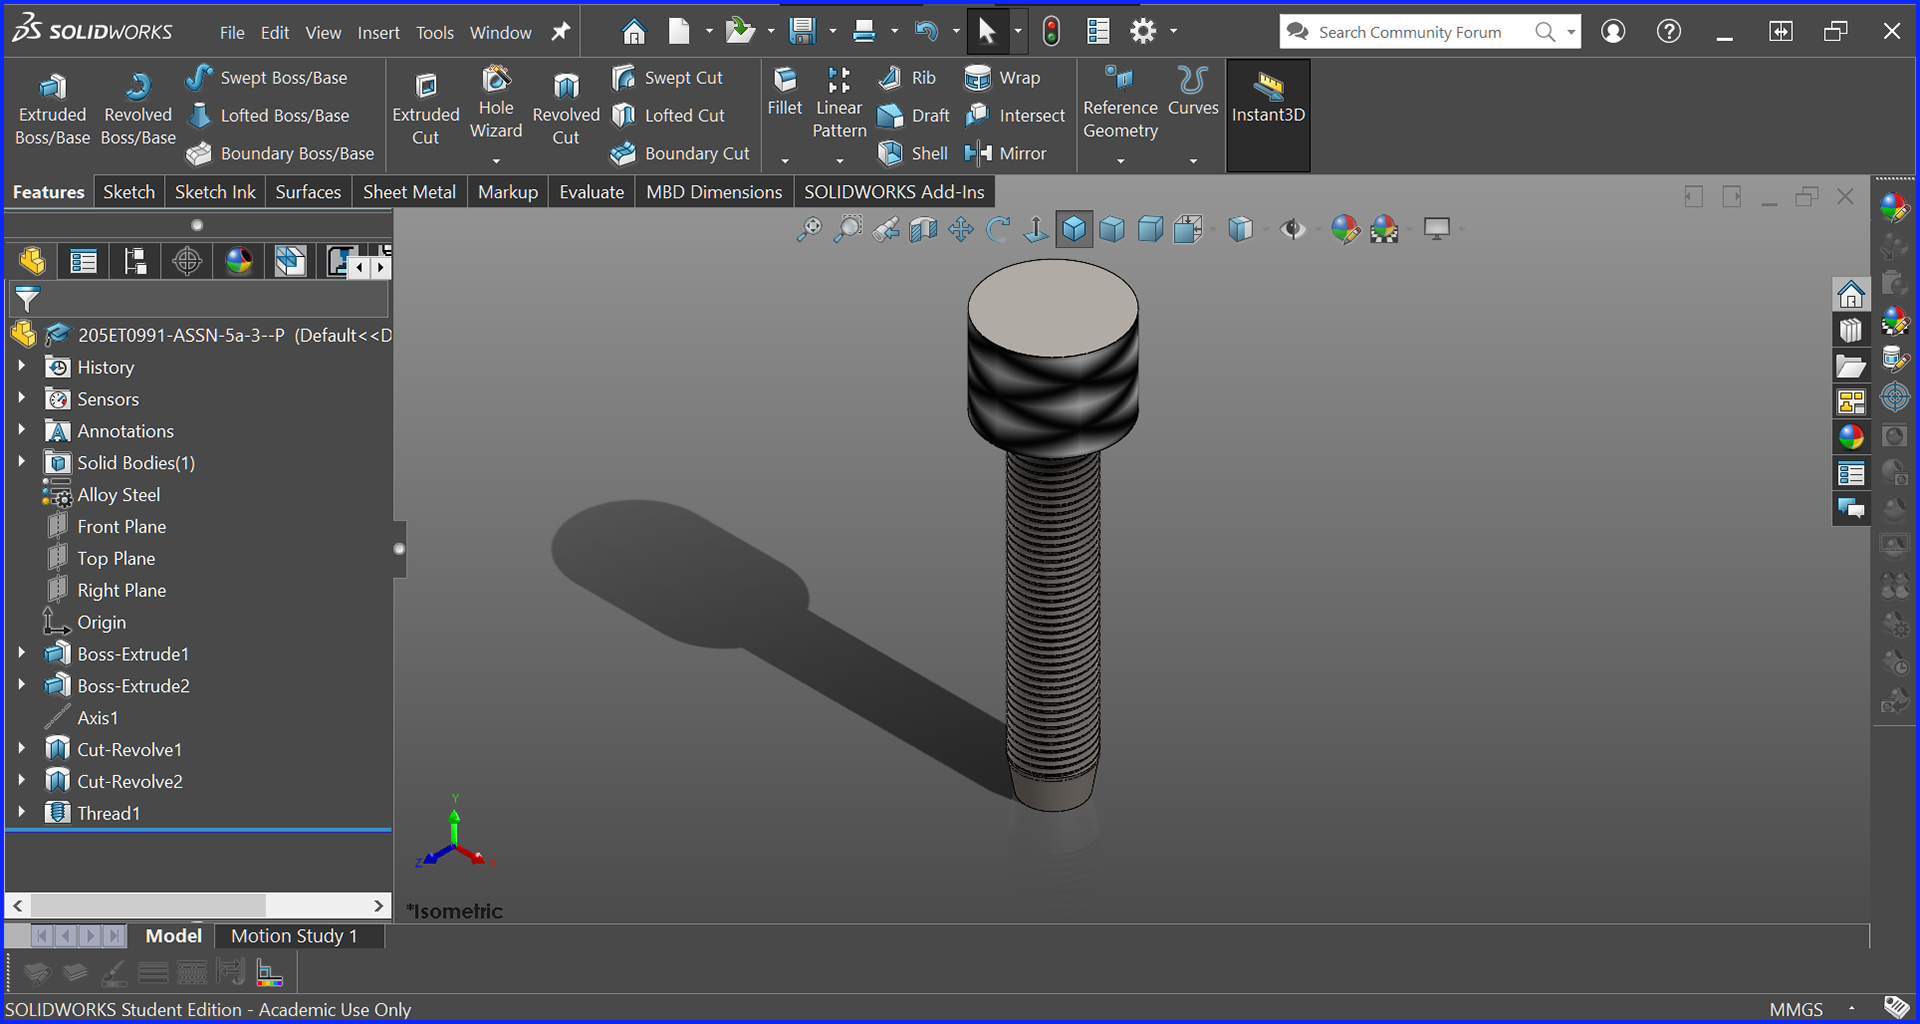Expand the Thread1 feature
Image resolution: width=1920 pixels, height=1024 pixels.
[21, 813]
